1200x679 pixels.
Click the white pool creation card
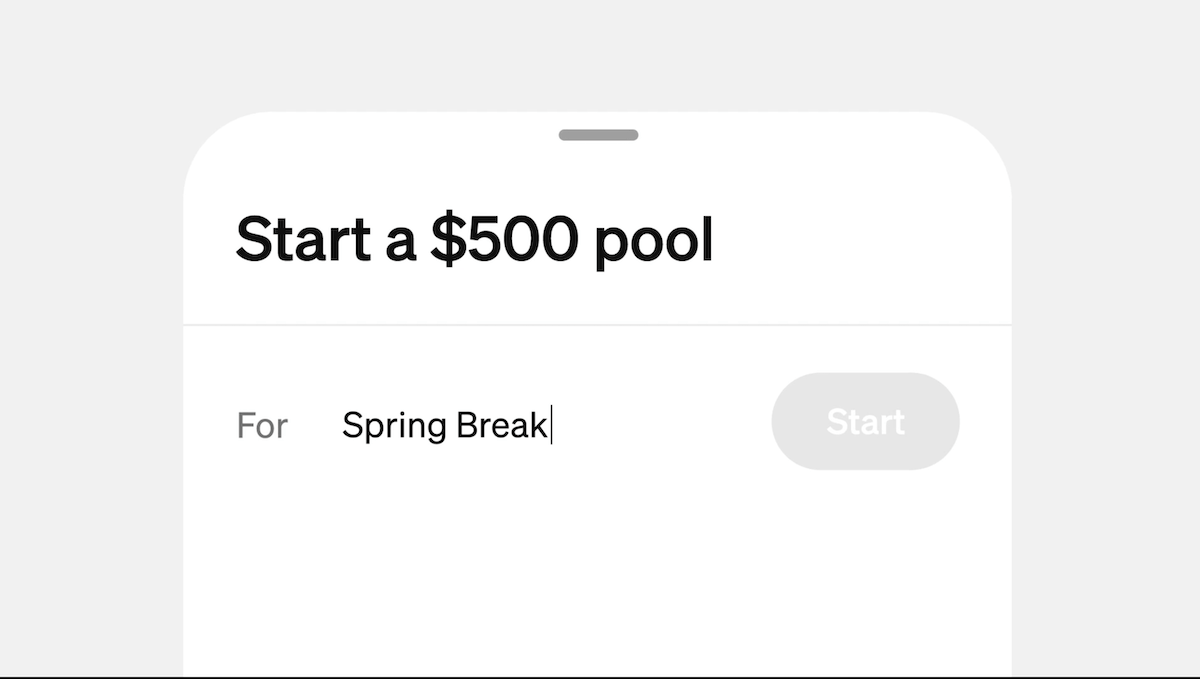pyautogui.click(x=598, y=550)
